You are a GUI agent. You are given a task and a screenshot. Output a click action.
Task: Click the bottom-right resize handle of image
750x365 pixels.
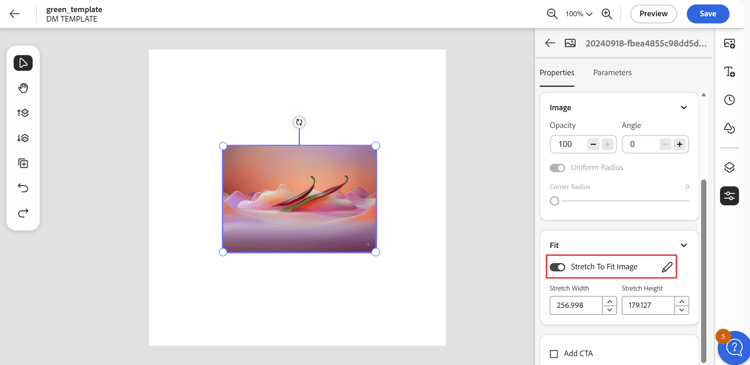[376, 252]
